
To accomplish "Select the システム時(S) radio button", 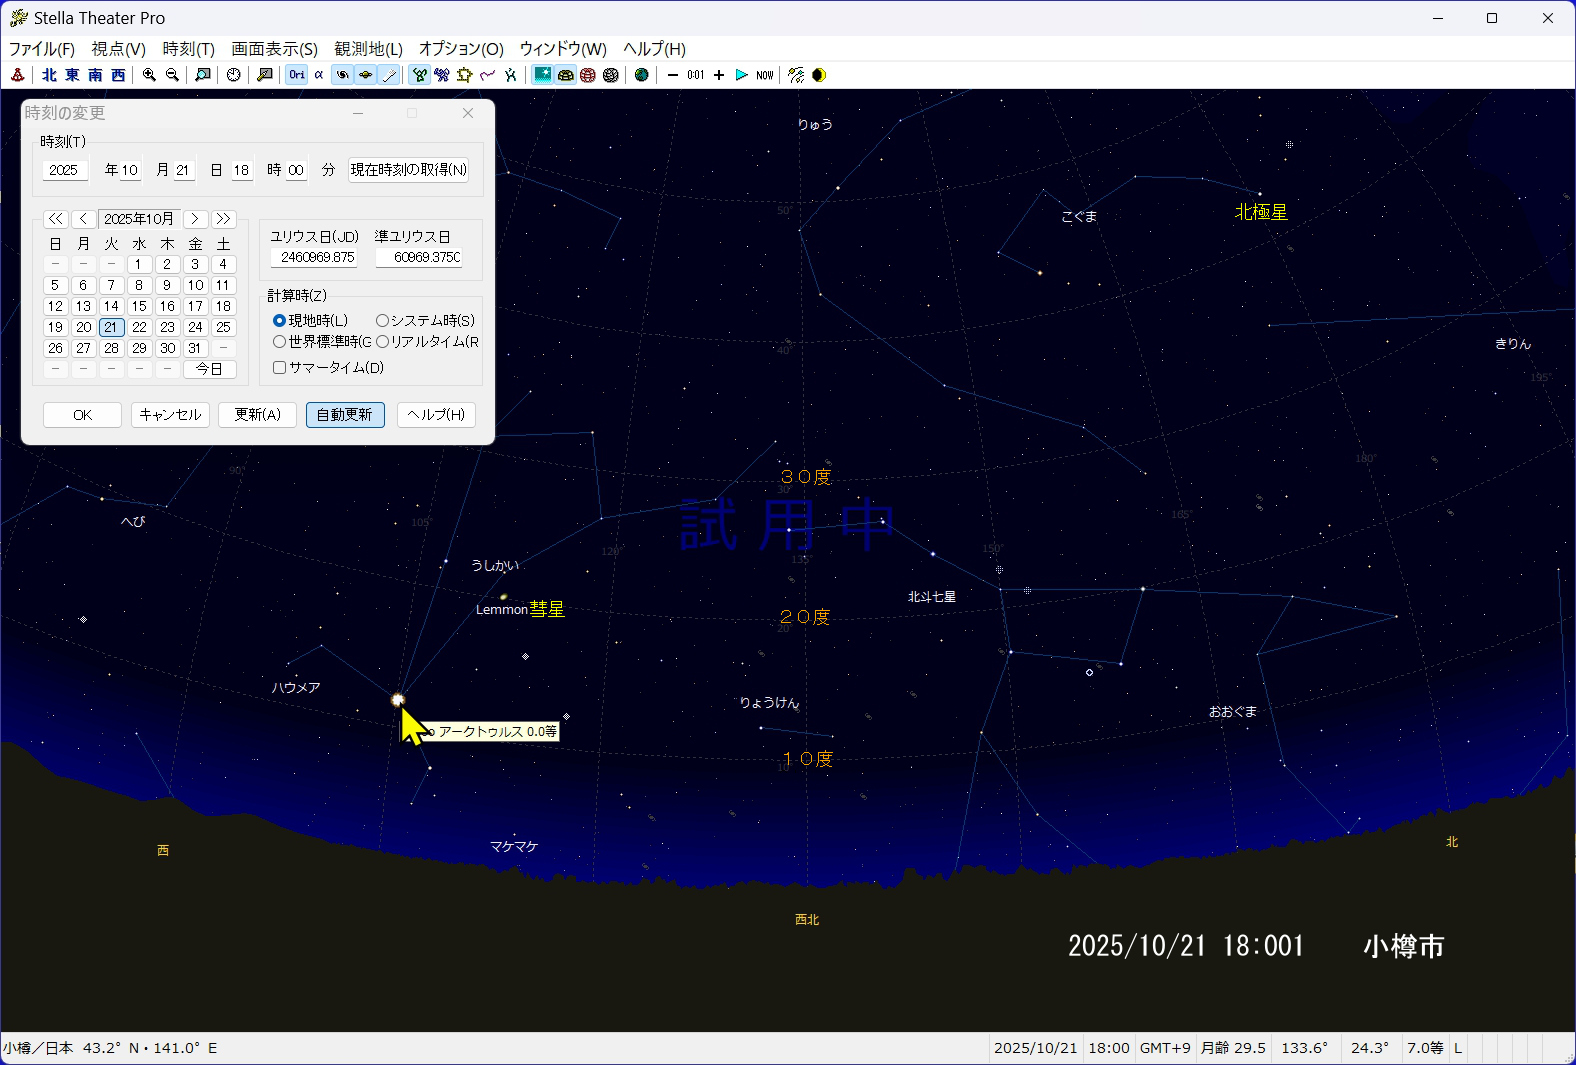I will (x=382, y=321).
